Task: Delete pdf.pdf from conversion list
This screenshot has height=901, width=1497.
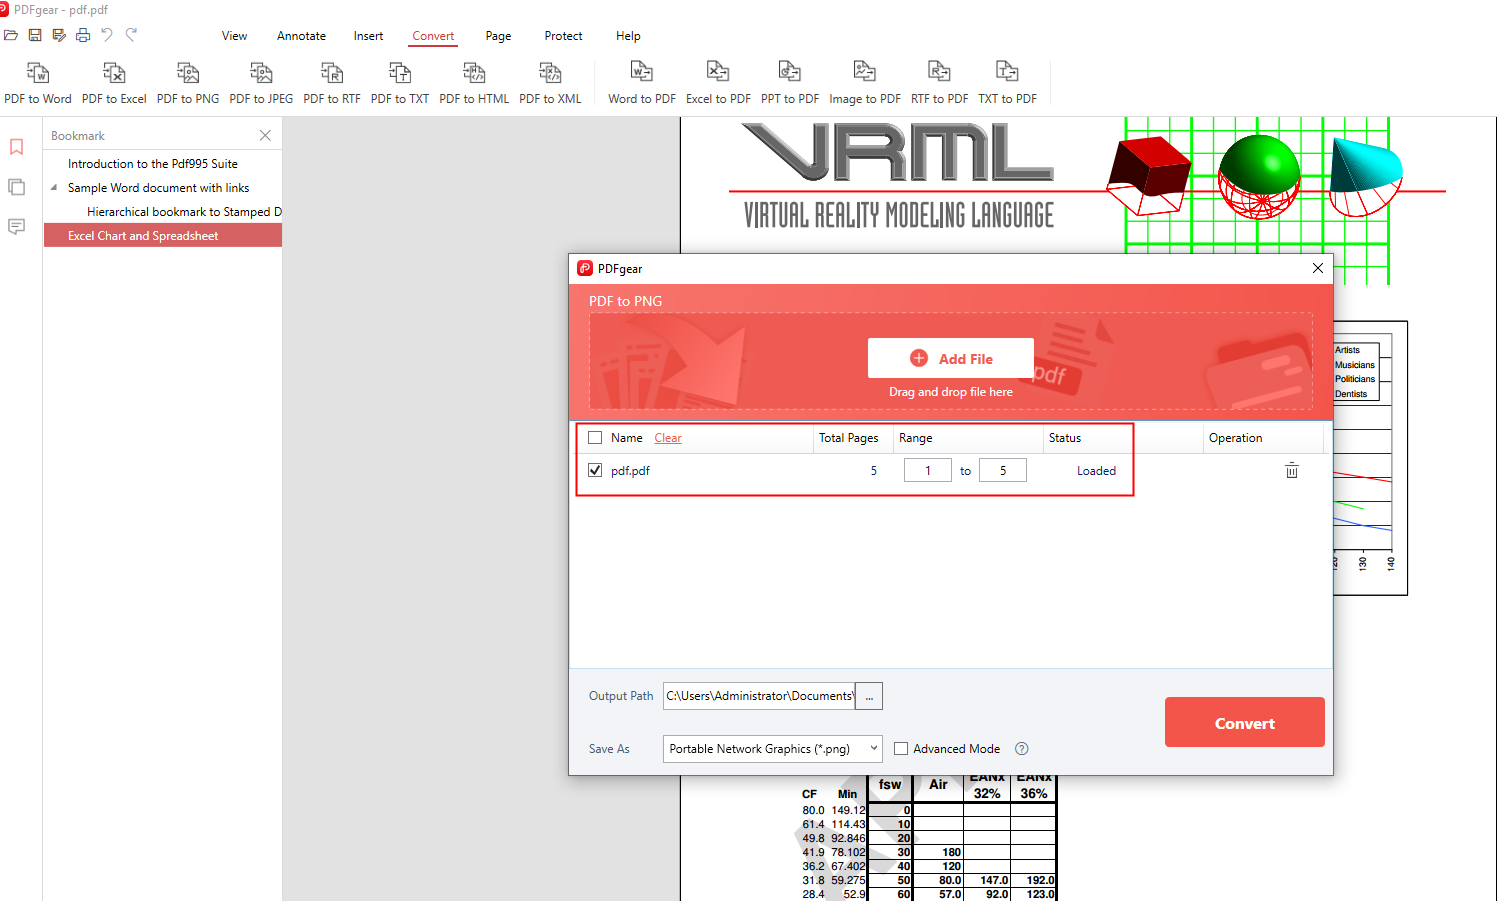Action: [1292, 470]
